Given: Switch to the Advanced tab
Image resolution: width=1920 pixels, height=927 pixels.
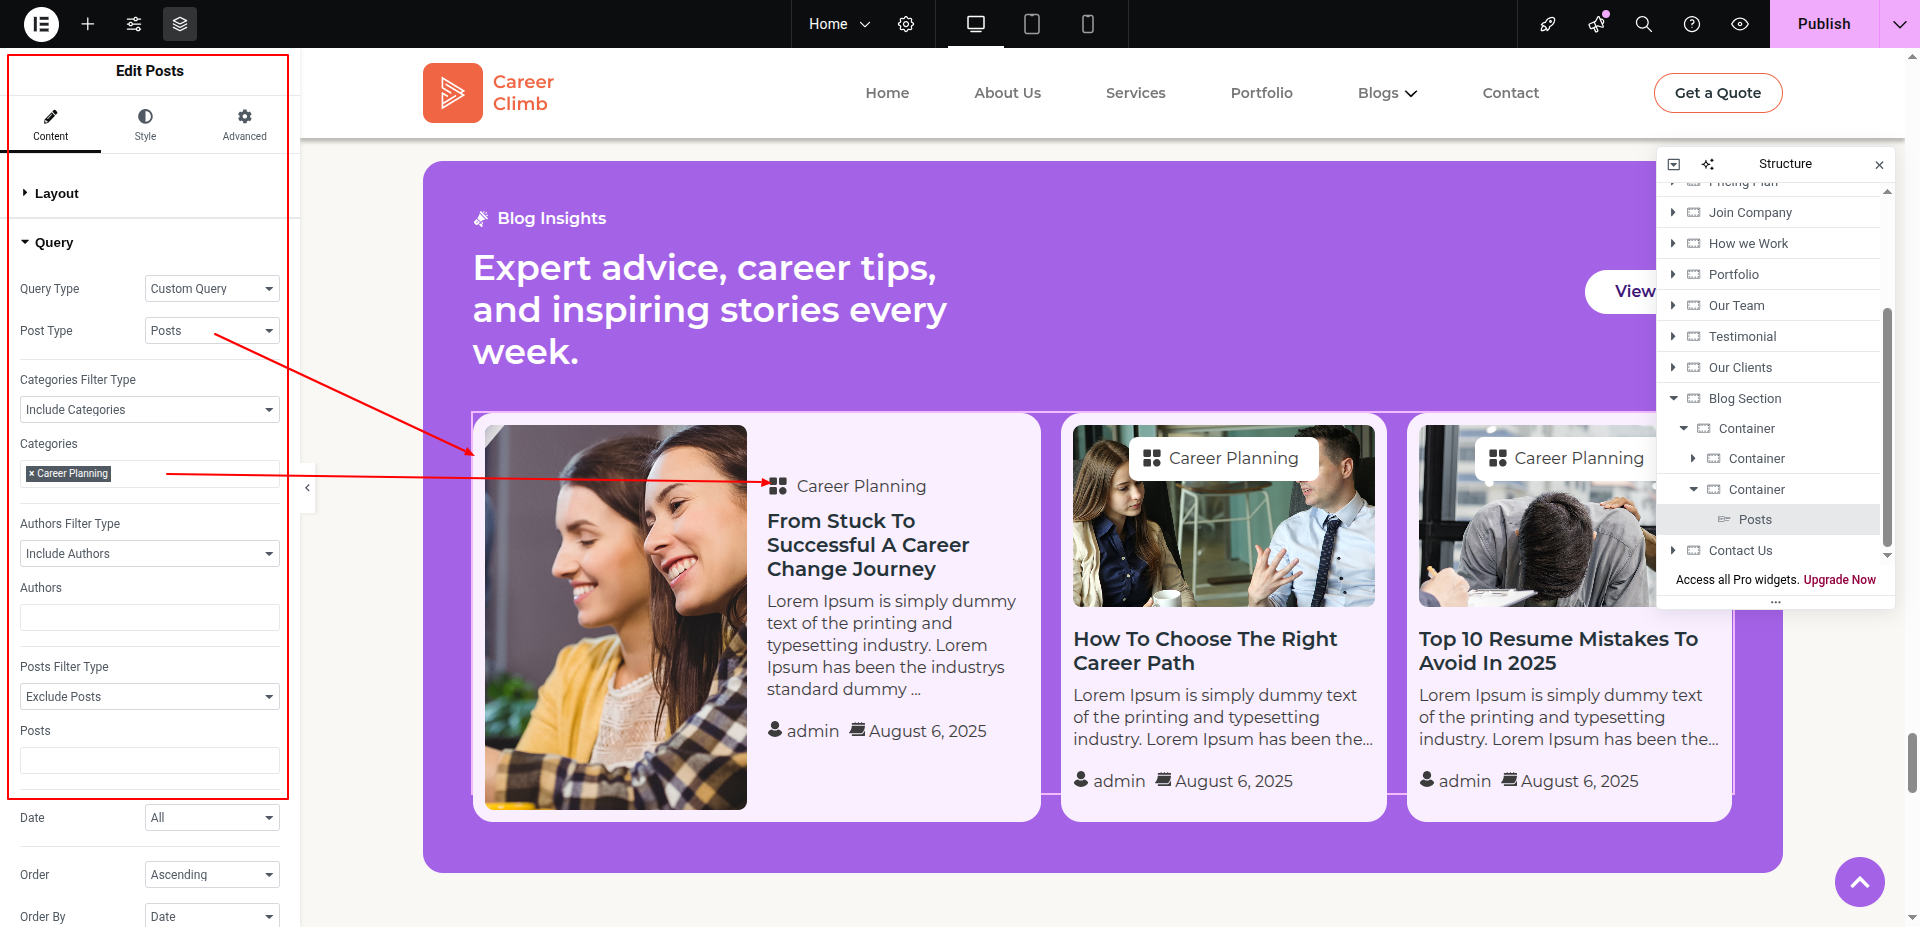Looking at the screenshot, I should pos(245,125).
